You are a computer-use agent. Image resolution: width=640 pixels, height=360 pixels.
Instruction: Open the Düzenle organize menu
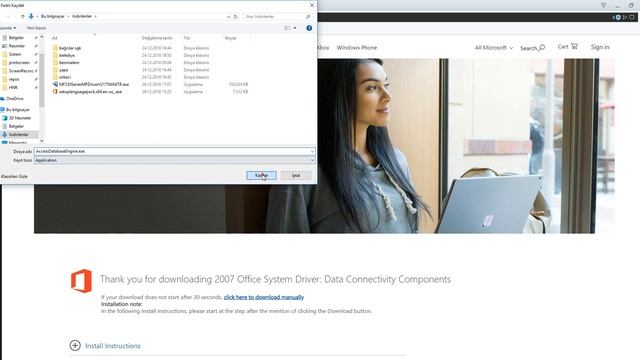point(8,28)
